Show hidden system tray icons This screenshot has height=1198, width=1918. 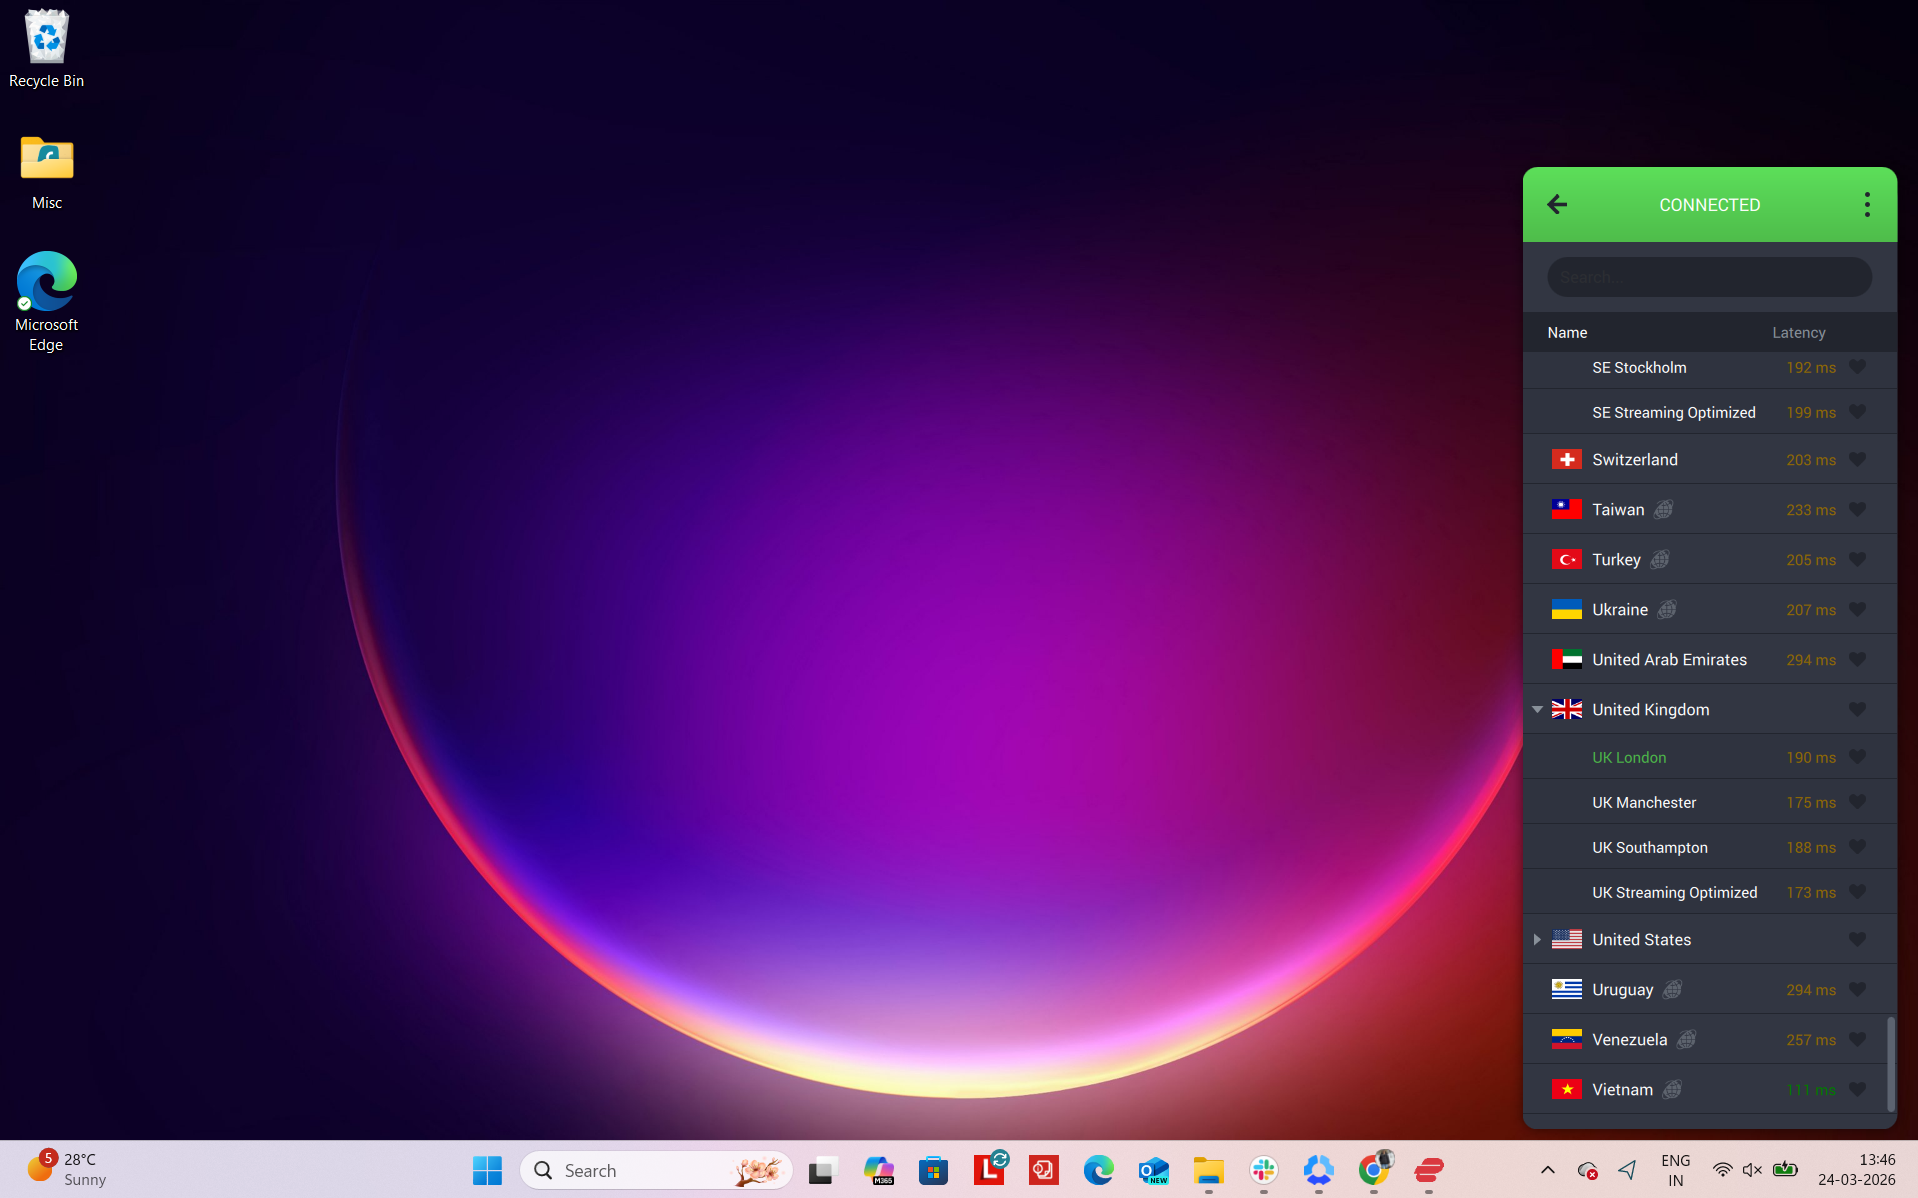(1547, 1170)
